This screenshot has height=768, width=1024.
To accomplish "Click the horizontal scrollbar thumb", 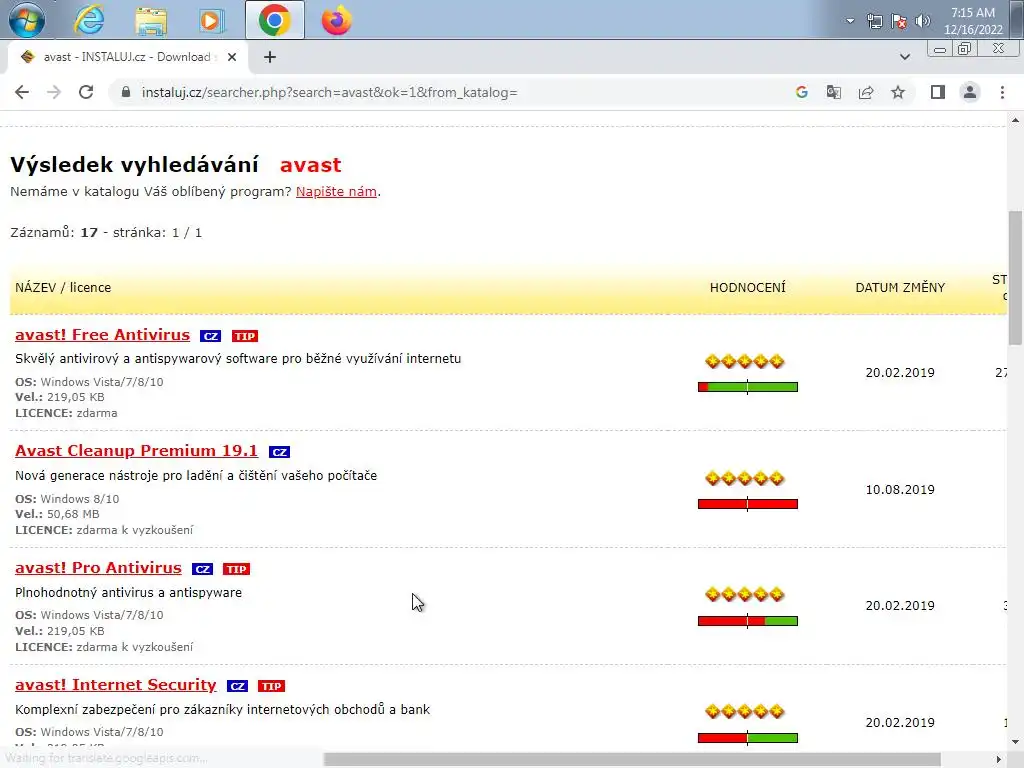I will [x=632, y=759].
